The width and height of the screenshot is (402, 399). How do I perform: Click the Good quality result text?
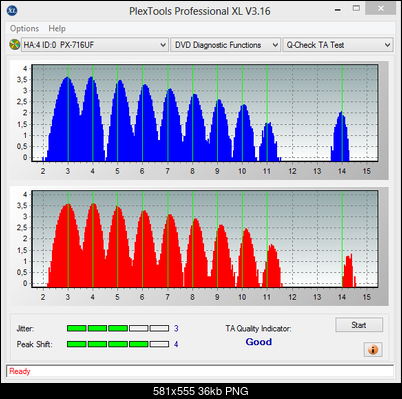coord(259,342)
